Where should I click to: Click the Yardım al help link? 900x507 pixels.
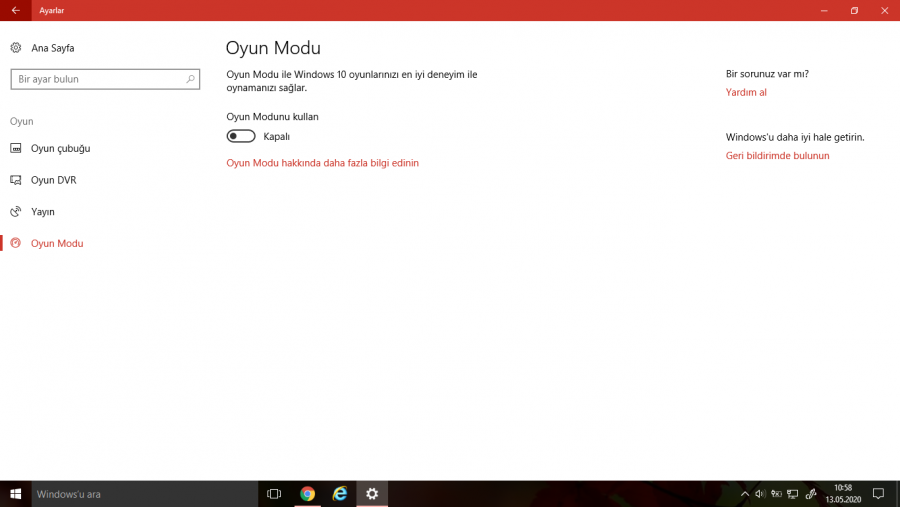(x=746, y=92)
